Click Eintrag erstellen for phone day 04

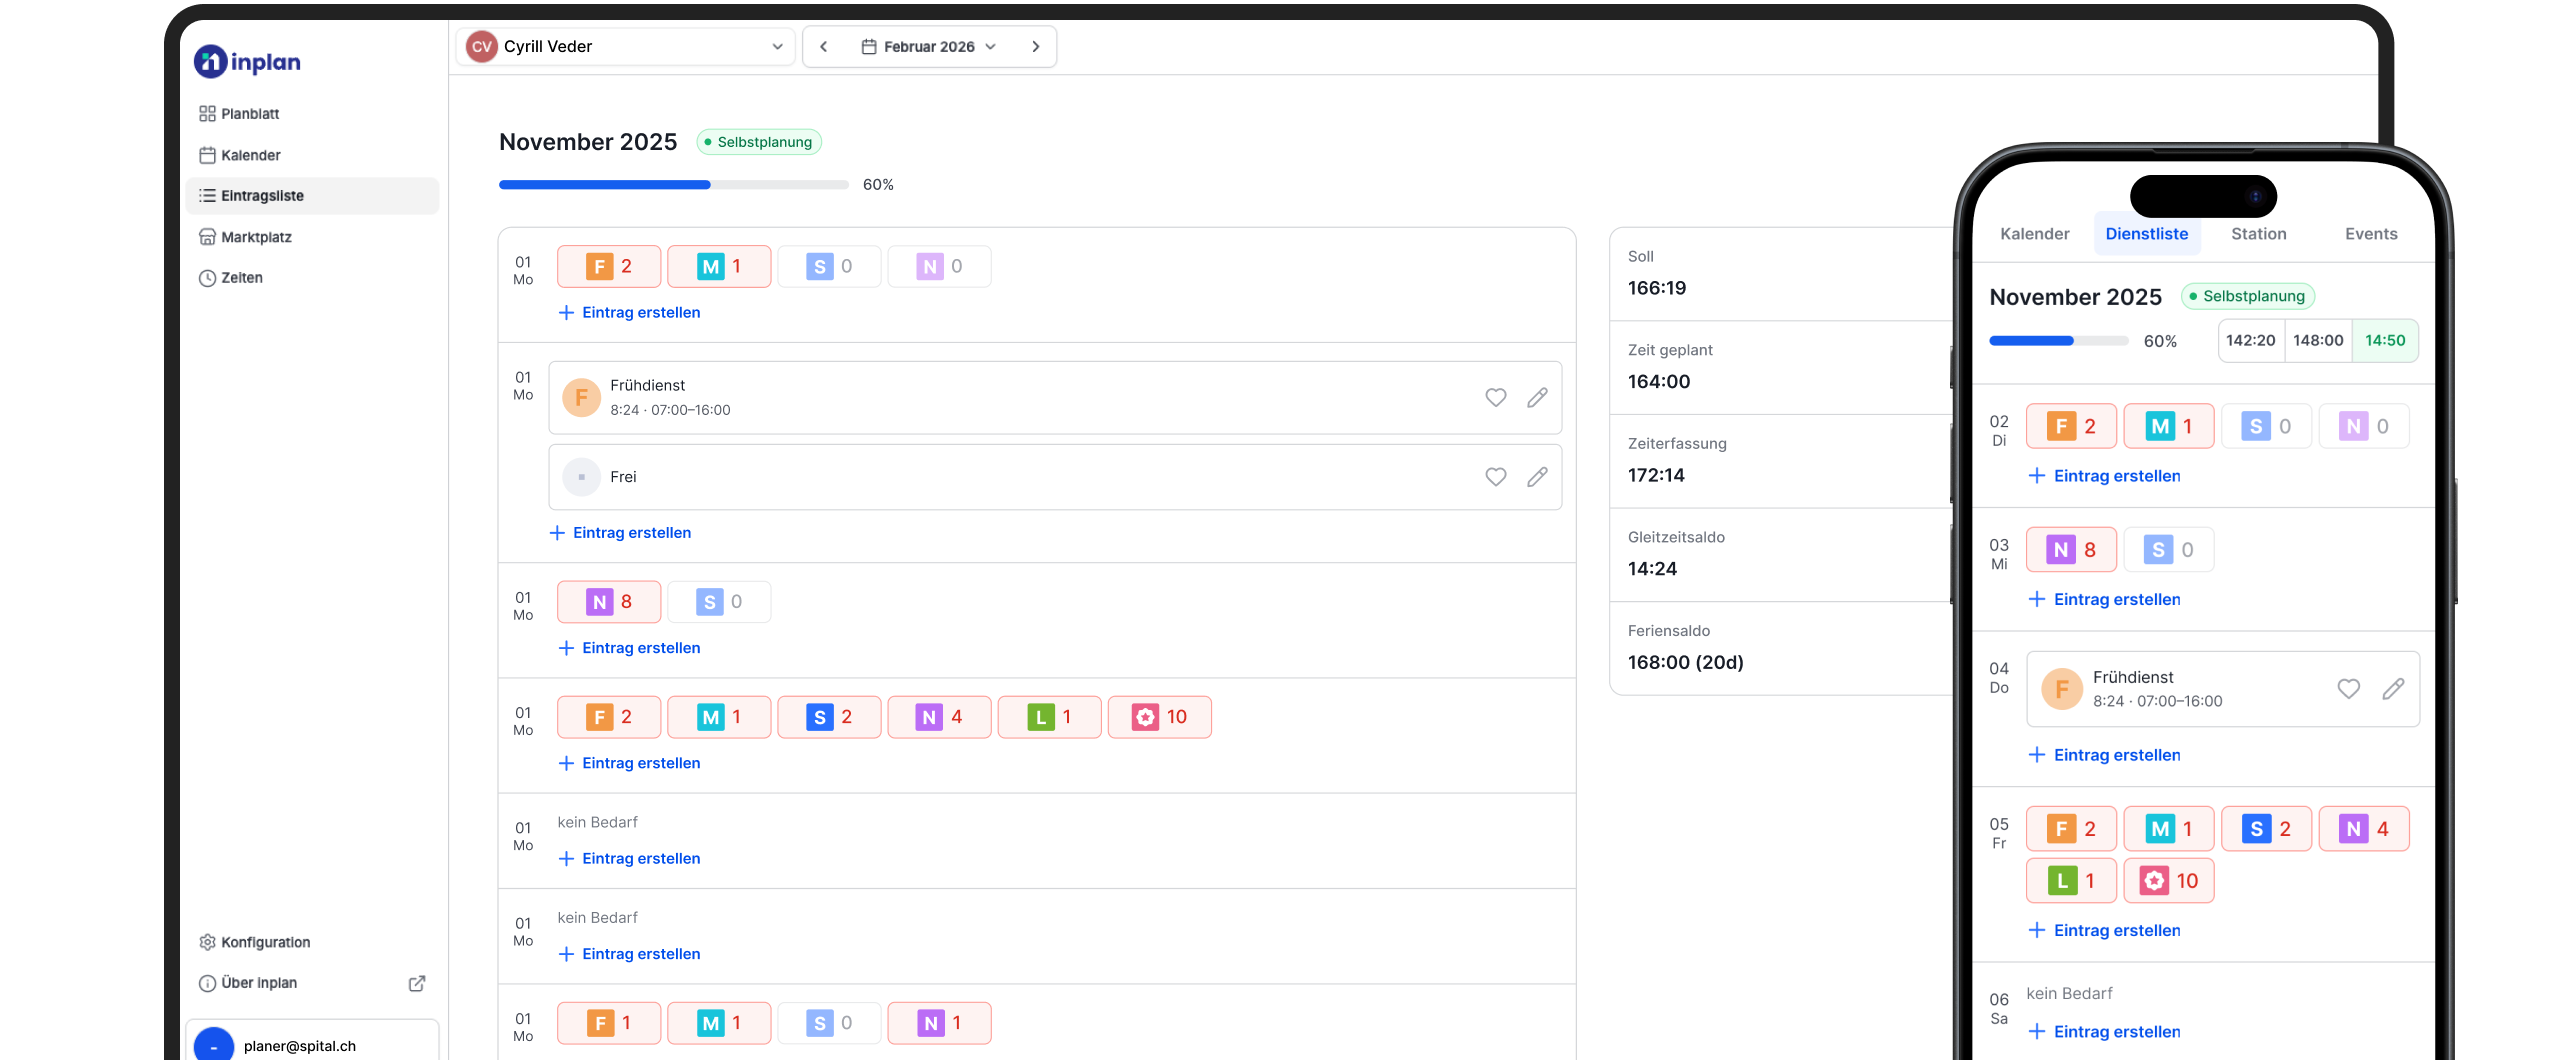tap(2105, 755)
